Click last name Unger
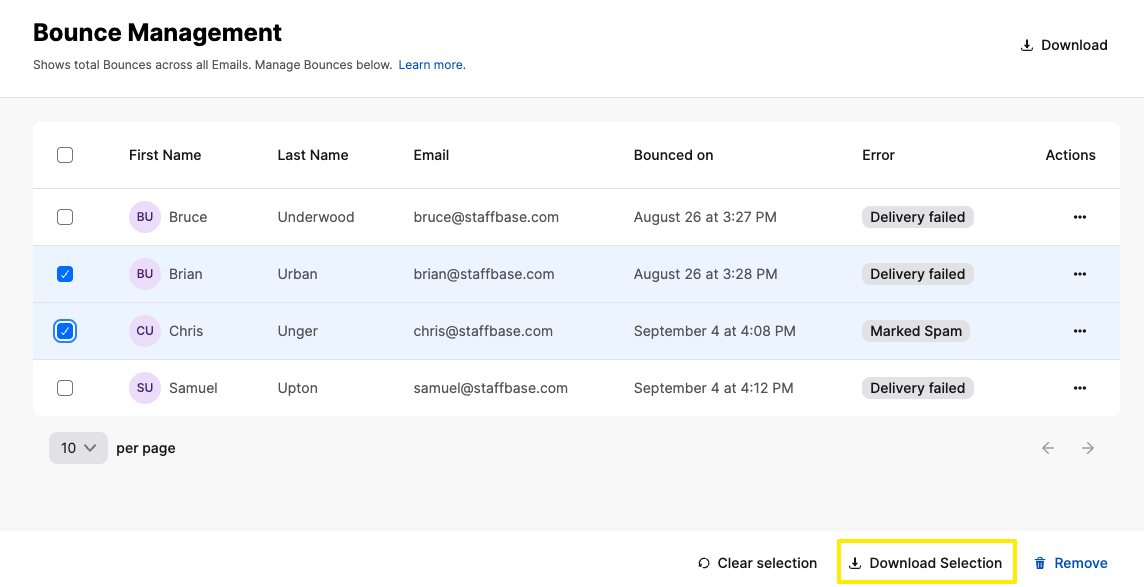1144x587 pixels. tap(298, 331)
